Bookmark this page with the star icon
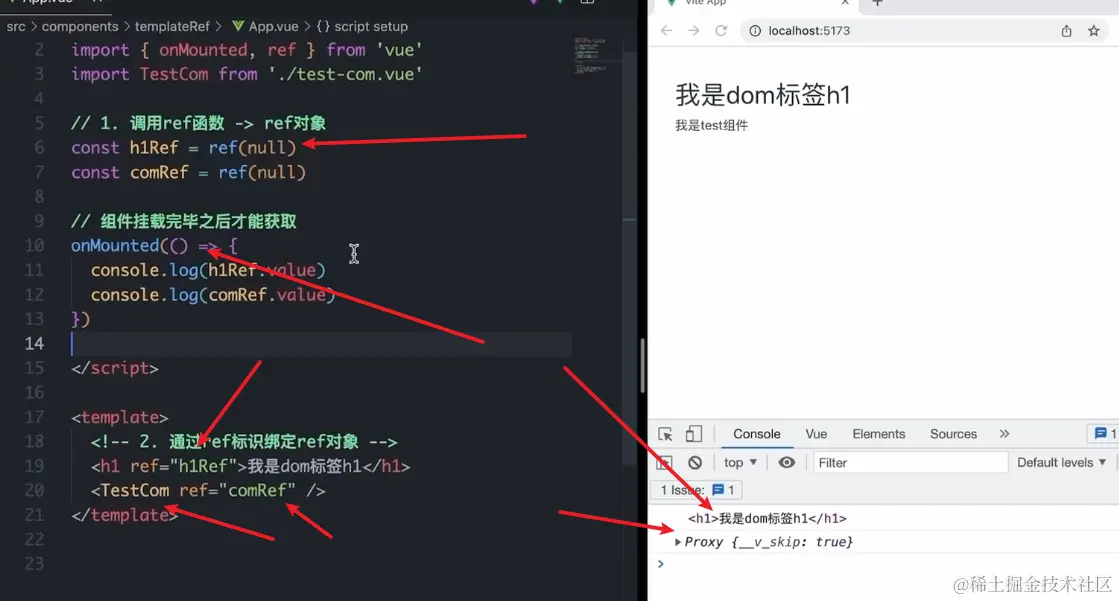The width and height of the screenshot is (1119, 601). 1093,31
